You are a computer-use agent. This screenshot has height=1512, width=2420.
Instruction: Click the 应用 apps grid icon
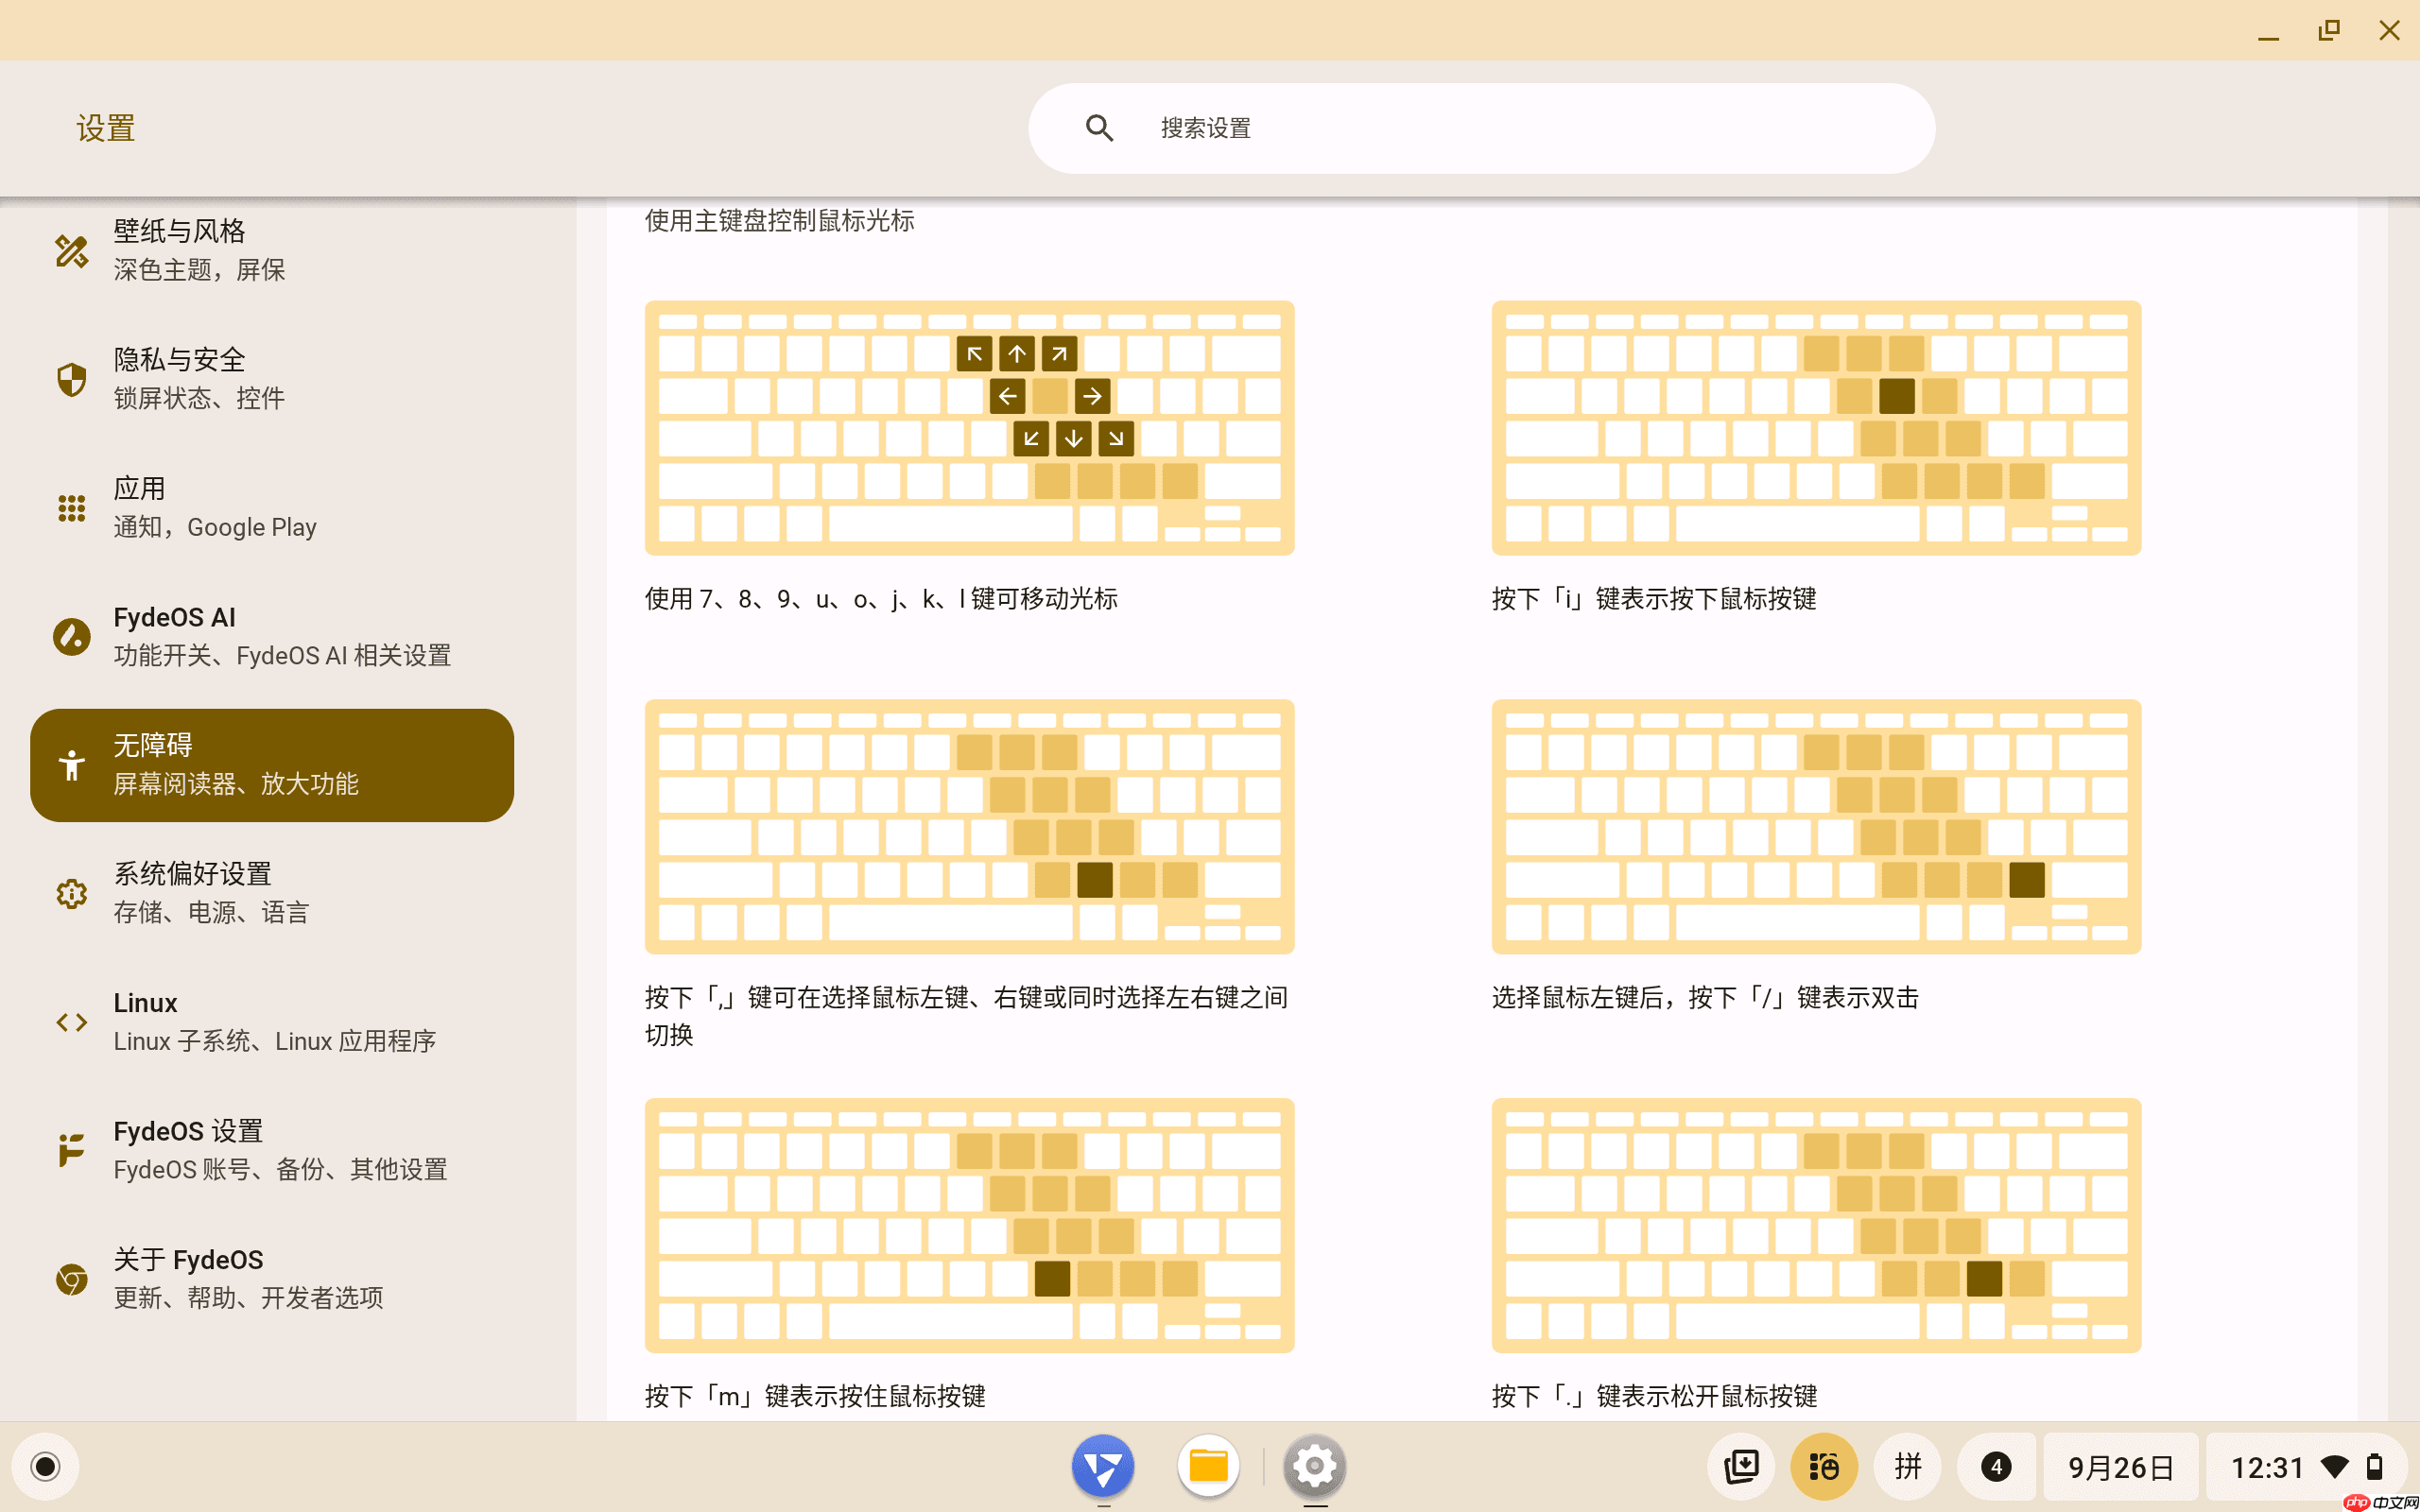point(71,507)
